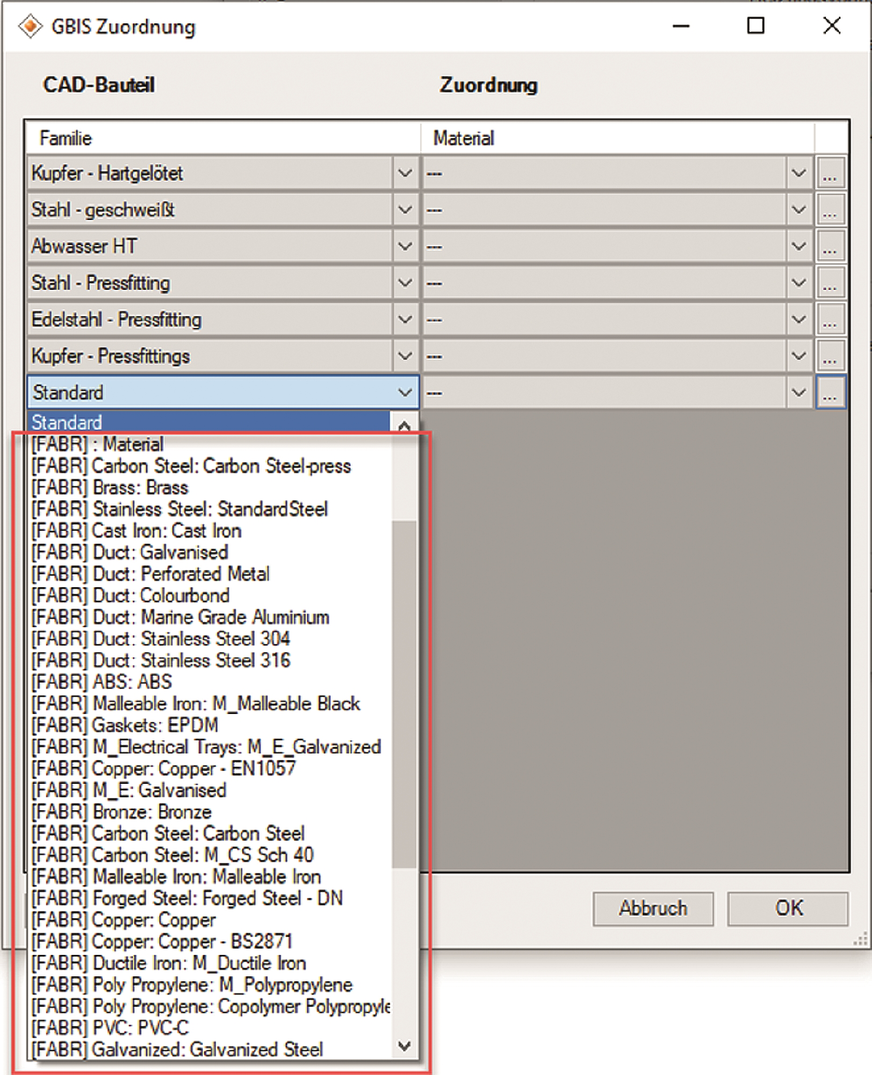This screenshot has height=1075, width=872.
Task: Pick [FABR] Copper: Copper - EN1057 entry
Action: 163,769
